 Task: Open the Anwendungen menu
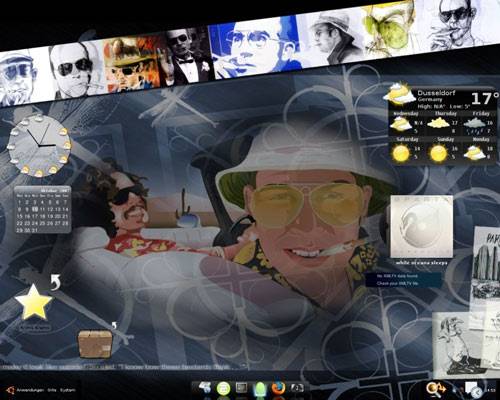point(30,390)
